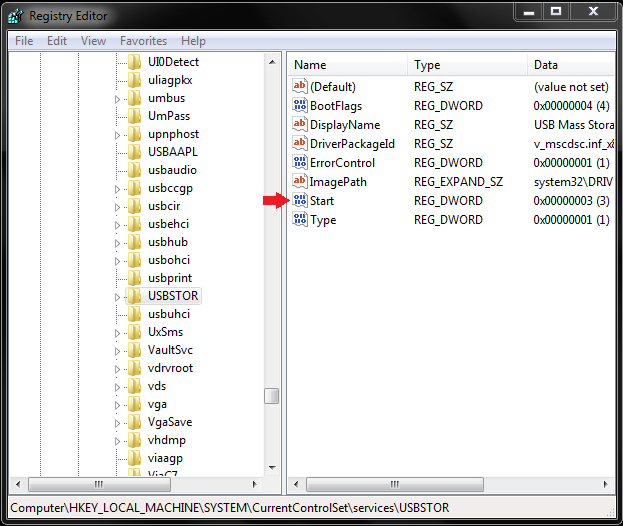Click the UI0Detect folder icon
Viewport: 623px width, 526px height.
134,62
